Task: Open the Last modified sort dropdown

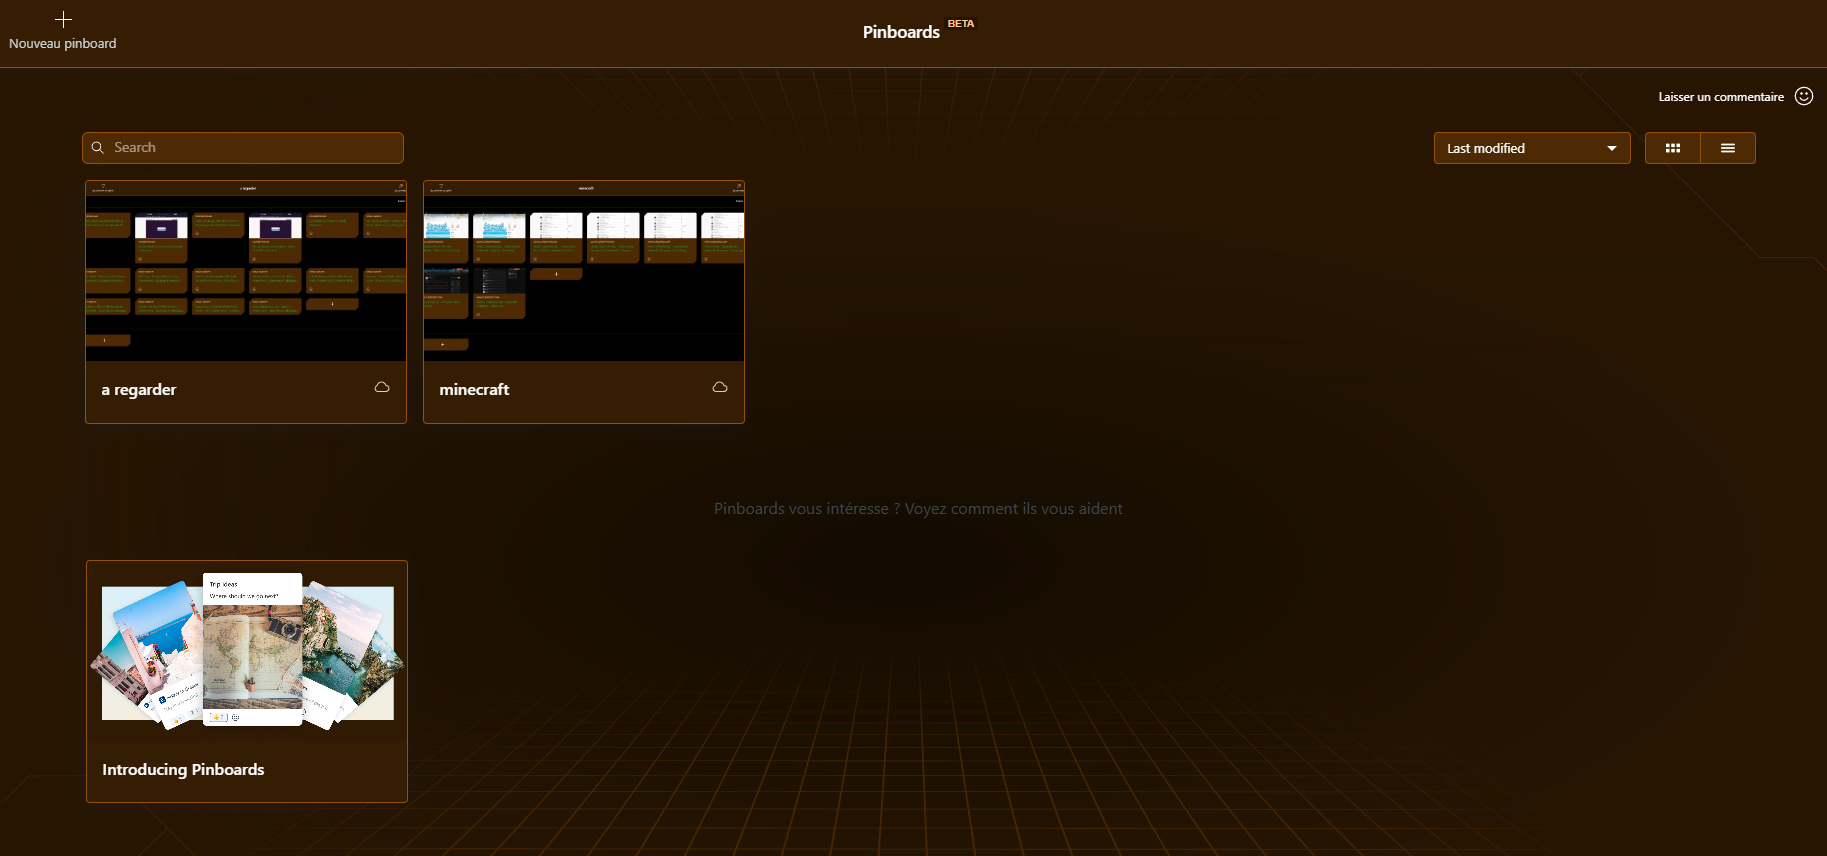Action: click(x=1532, y=148)
